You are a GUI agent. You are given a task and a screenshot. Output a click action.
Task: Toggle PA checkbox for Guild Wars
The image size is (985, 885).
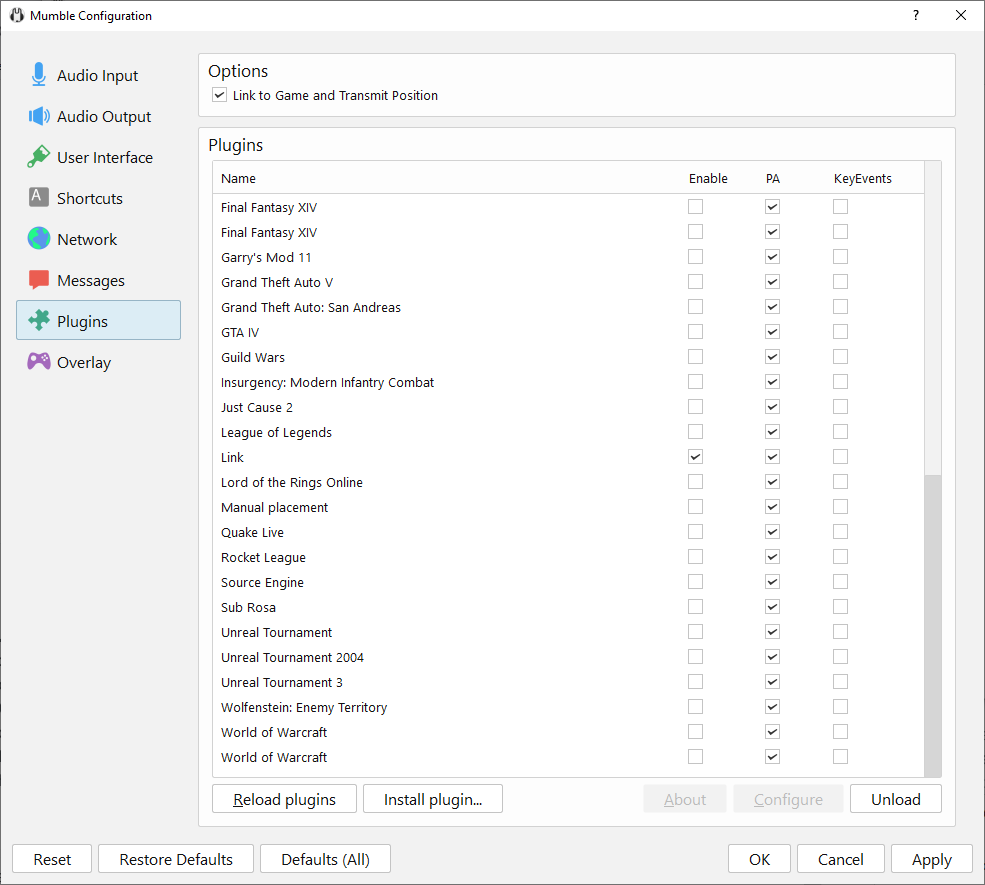coord(772,357)
